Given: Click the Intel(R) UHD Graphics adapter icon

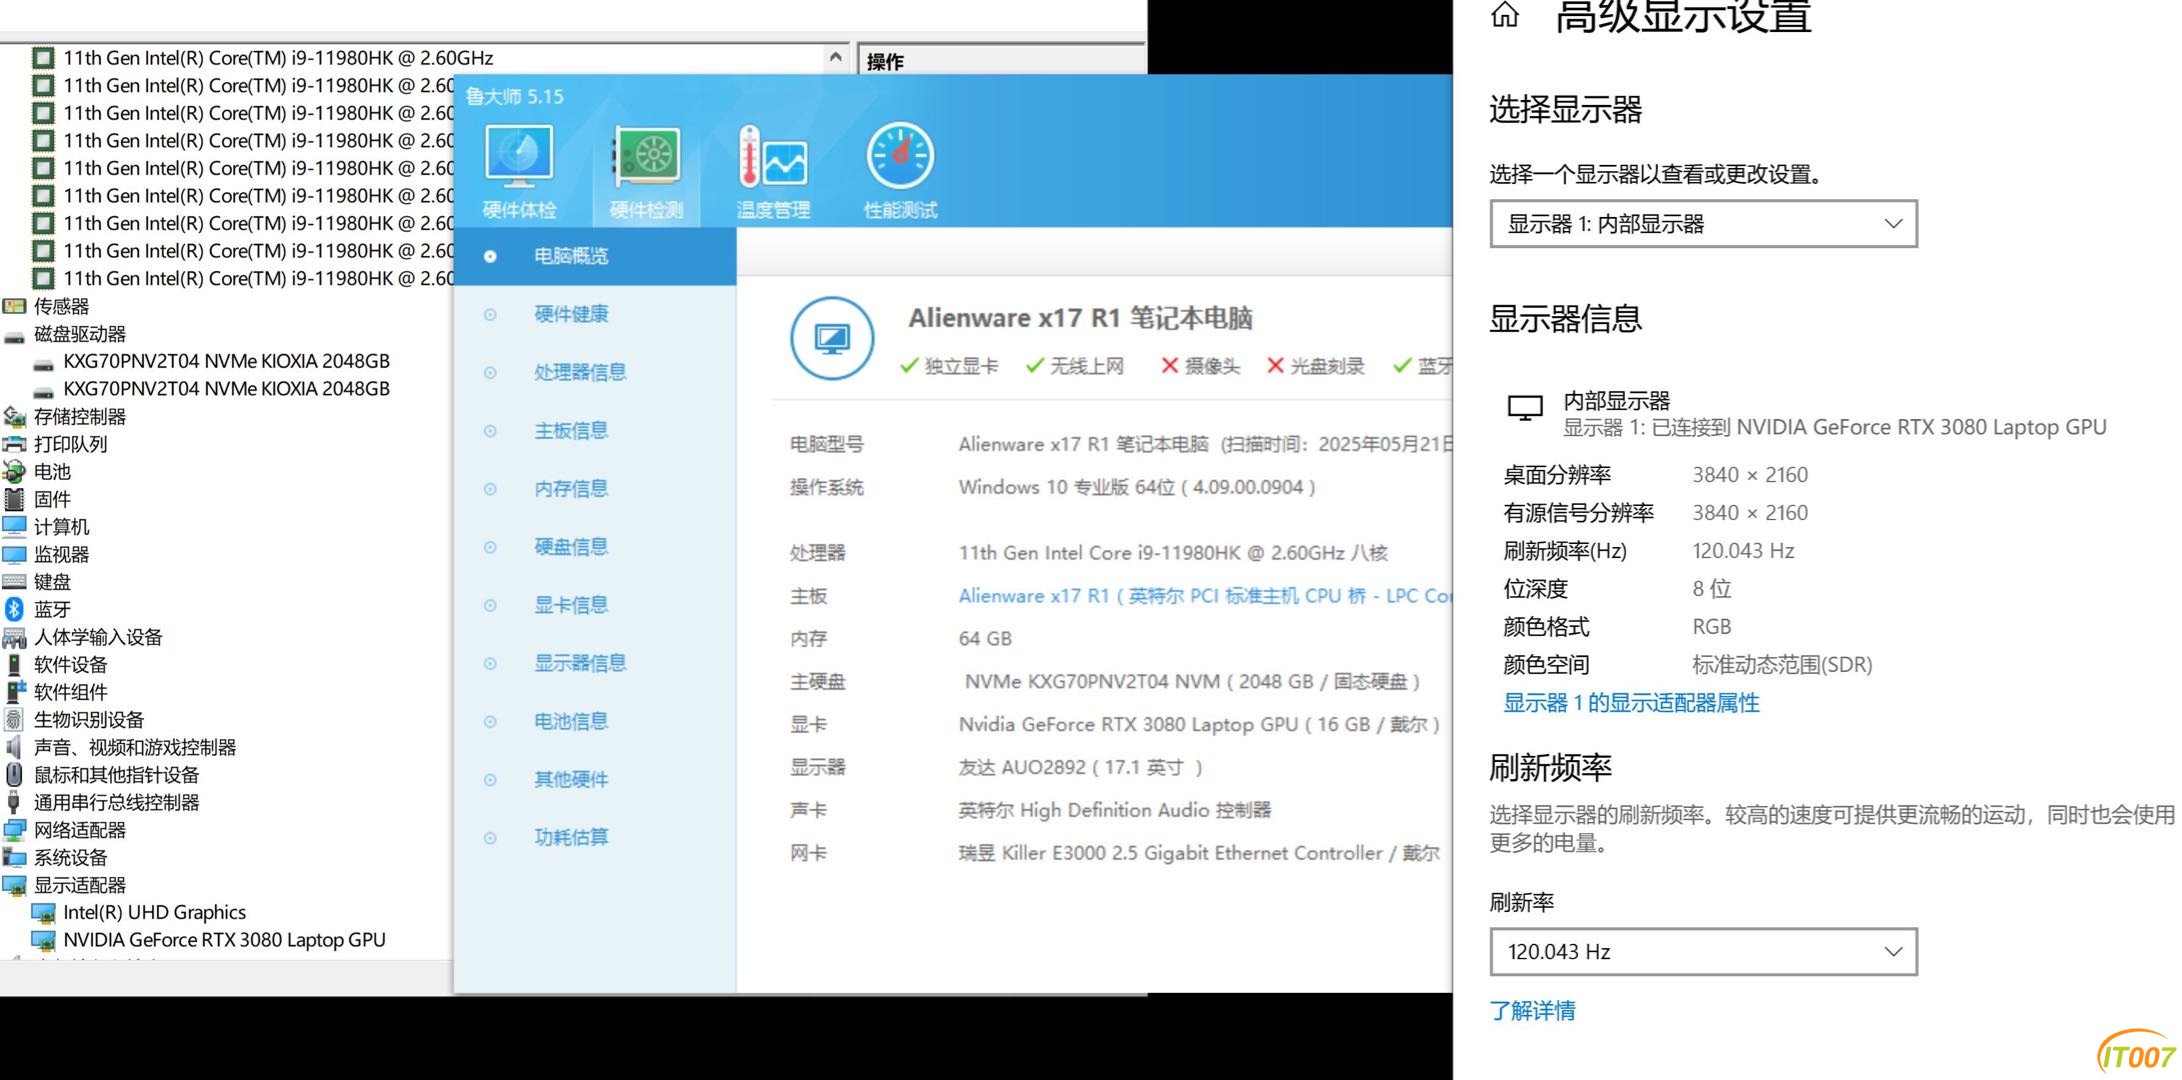Looking at the screenshot, I should pyautogui.click(x=43, y=912).
